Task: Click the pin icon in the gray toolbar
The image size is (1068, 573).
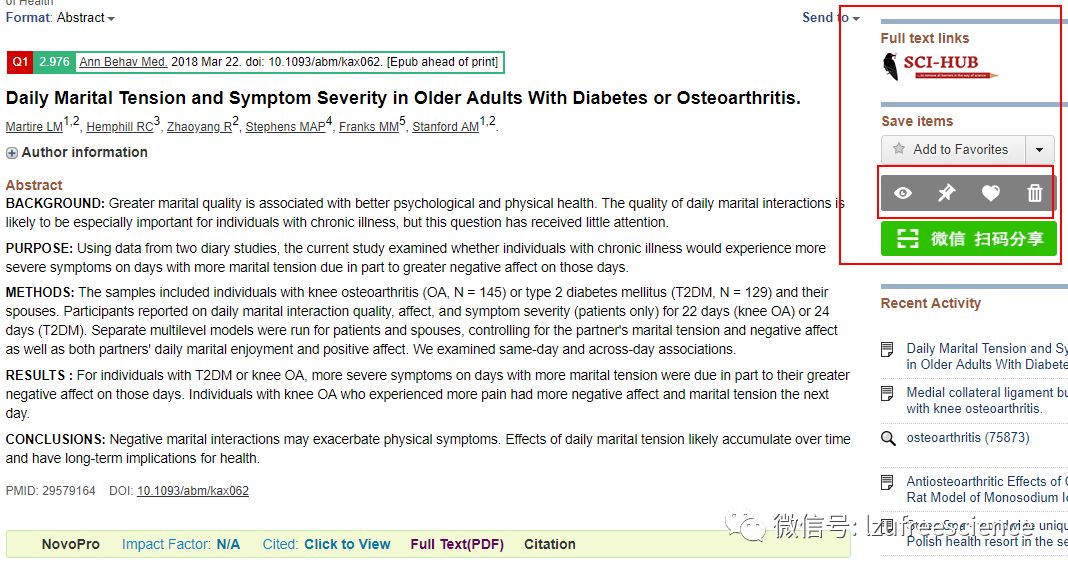Action: click(x=946, y=193)
